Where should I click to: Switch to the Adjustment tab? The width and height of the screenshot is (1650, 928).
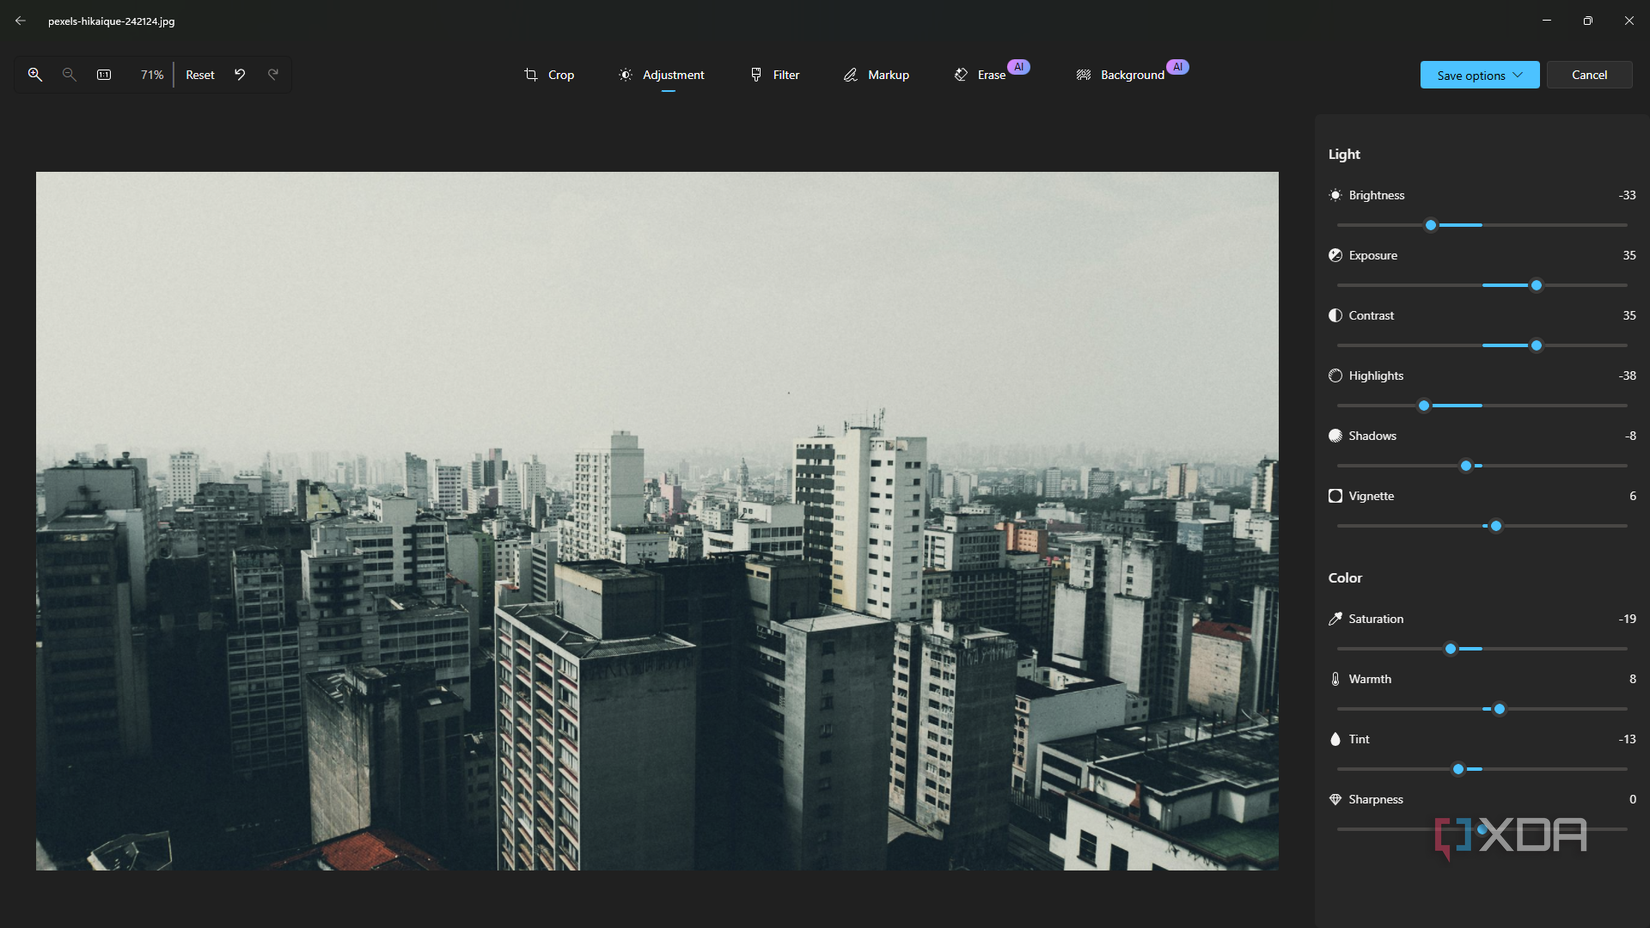(x=663, y=74)
